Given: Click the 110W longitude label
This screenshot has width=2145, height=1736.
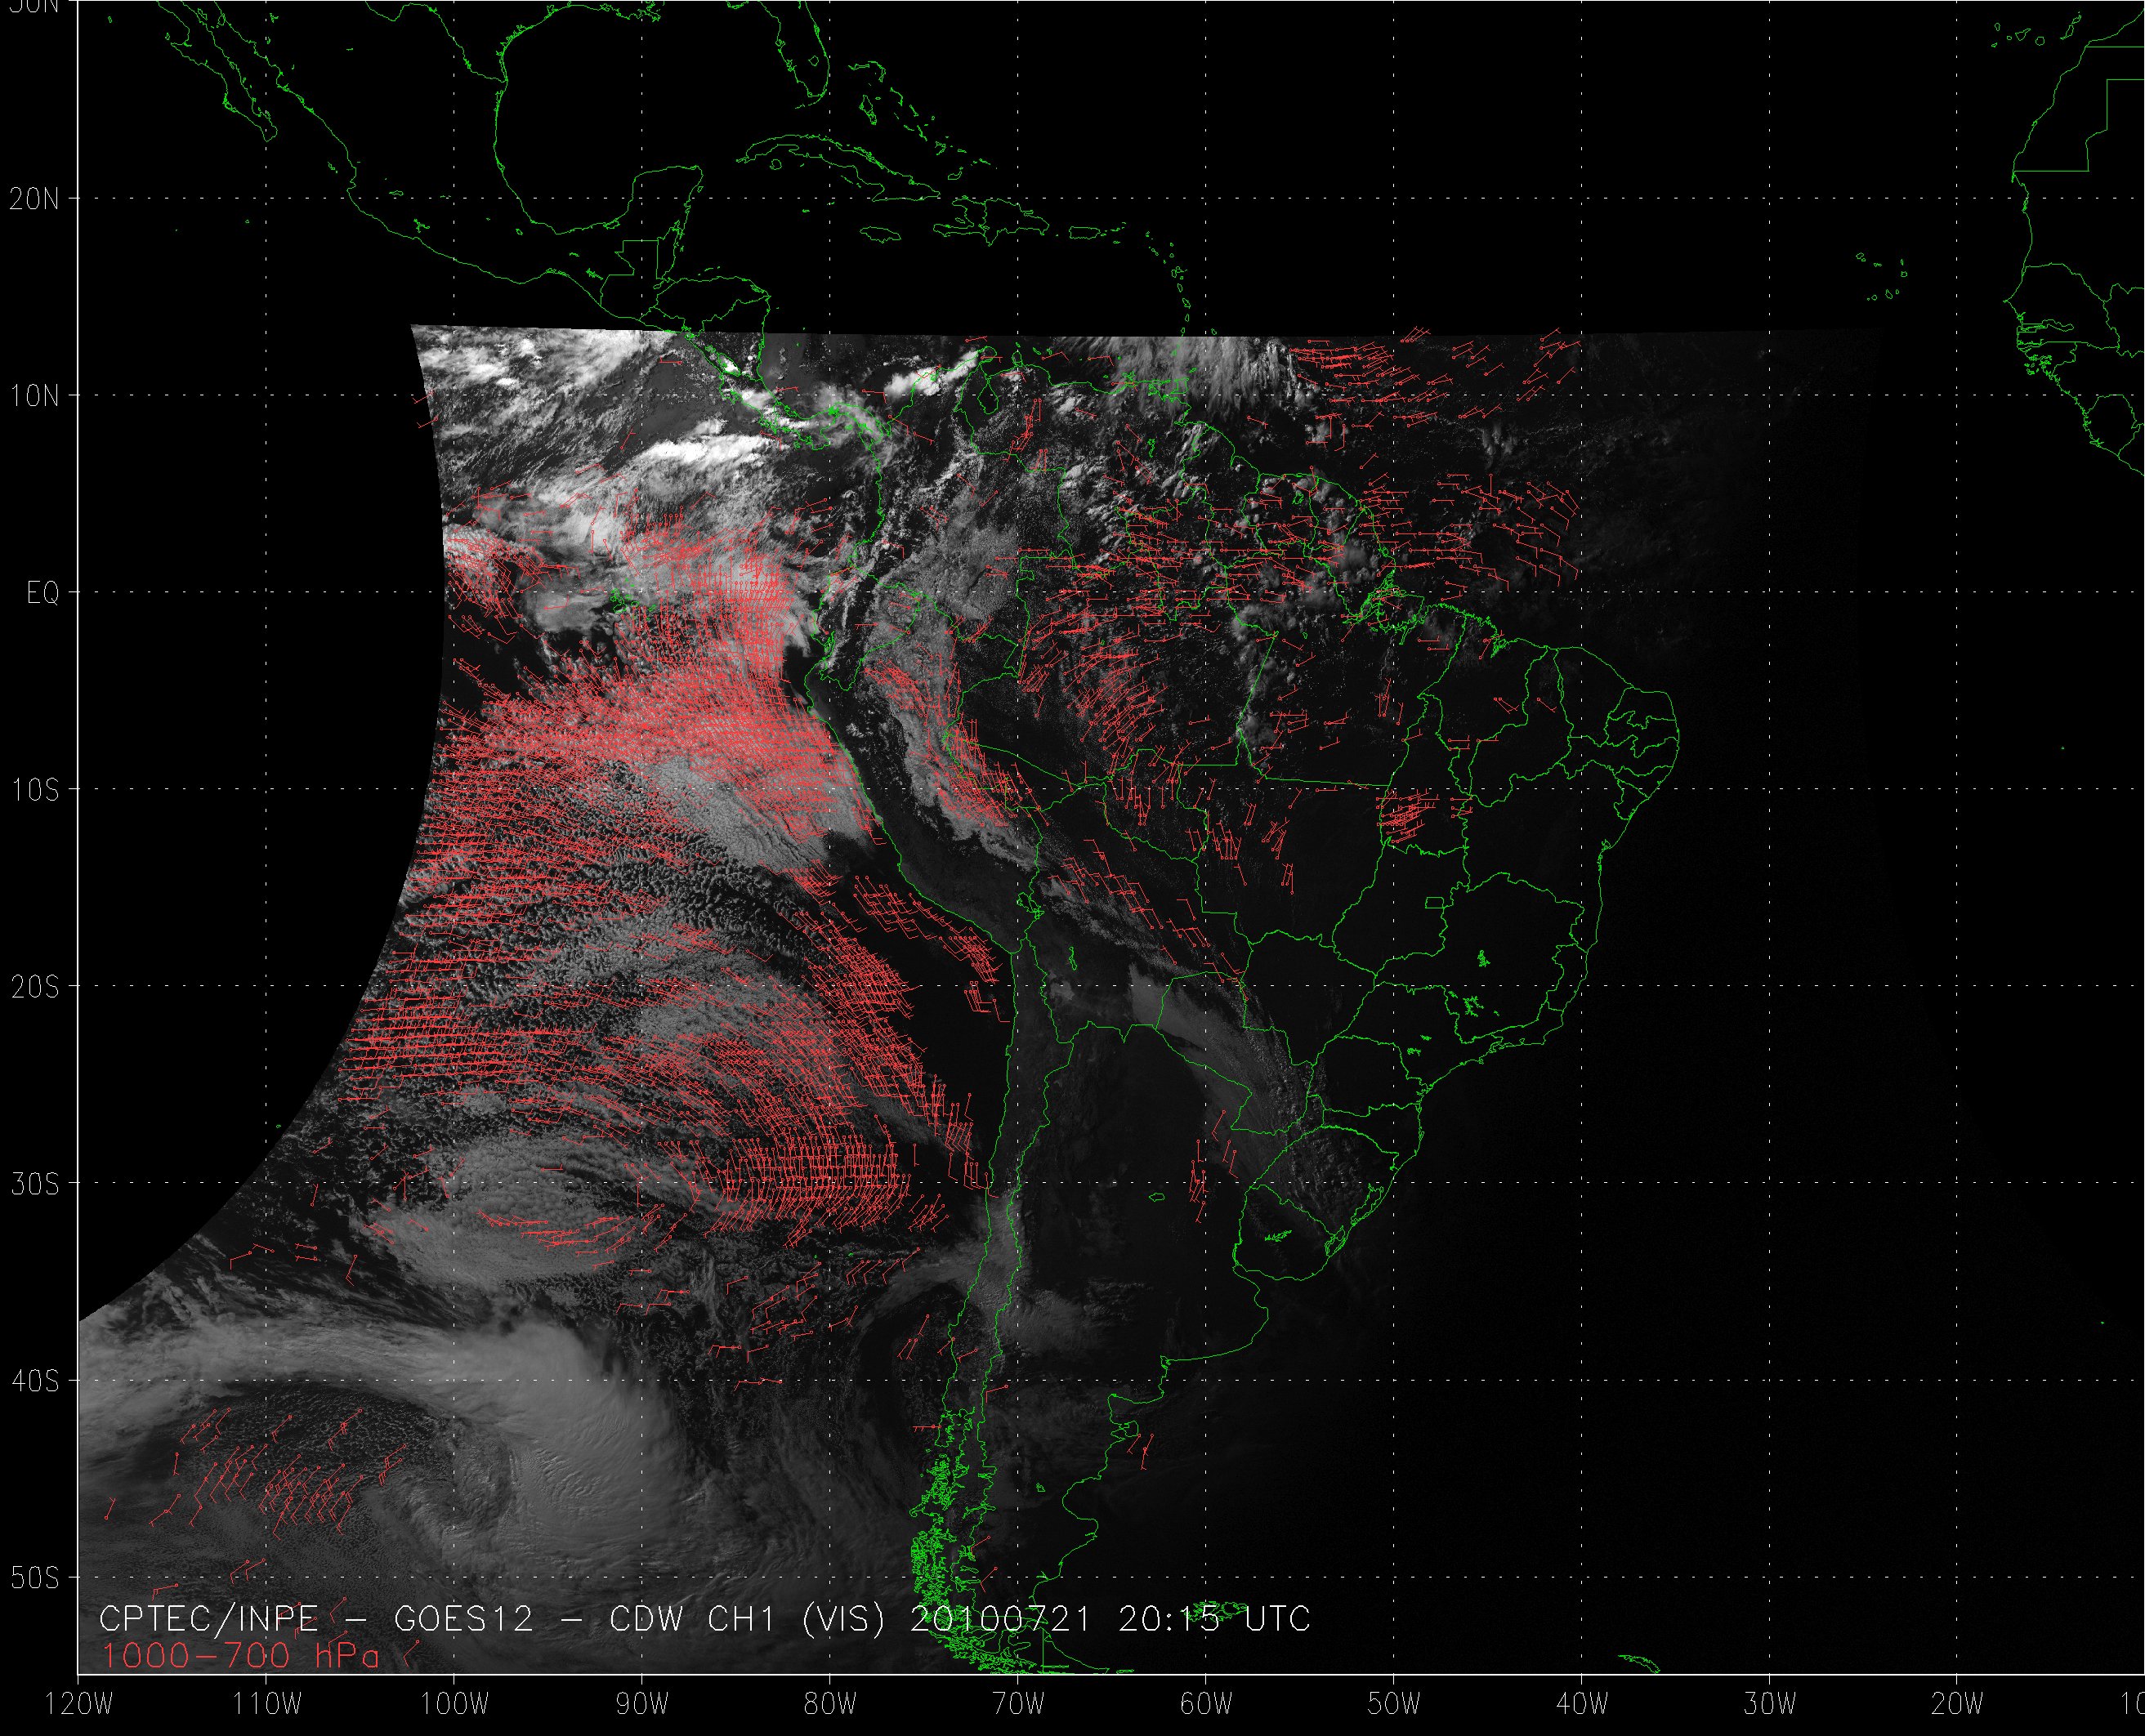Looking at the screenshot, I should [266, 1704].
